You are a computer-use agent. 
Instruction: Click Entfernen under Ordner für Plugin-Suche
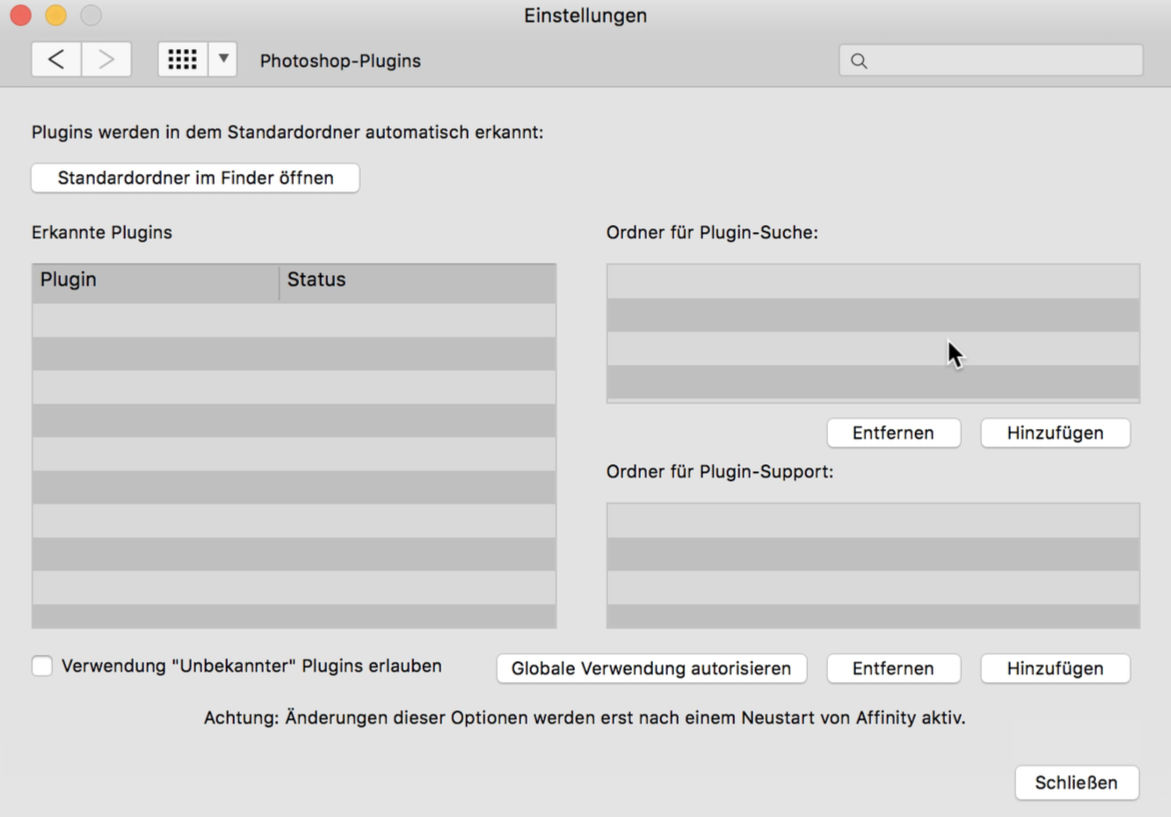coord(893,433)
